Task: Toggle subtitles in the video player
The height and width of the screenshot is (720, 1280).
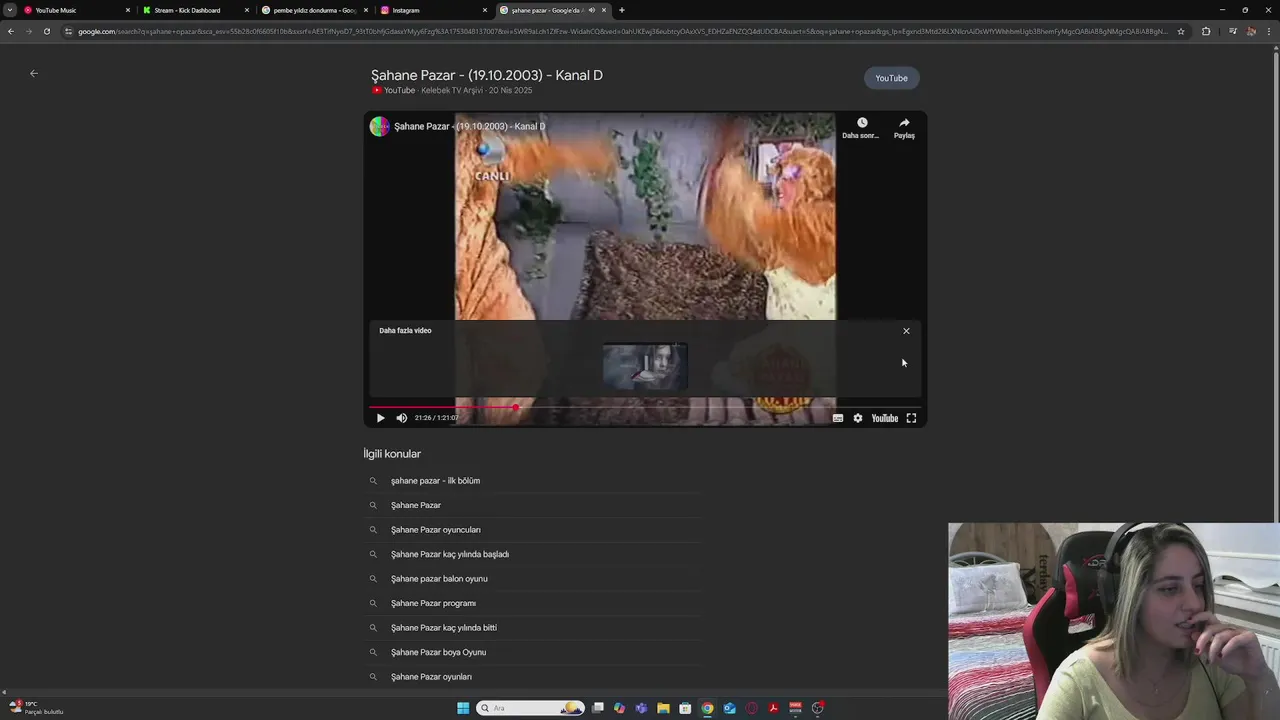Action: (838, 418)
